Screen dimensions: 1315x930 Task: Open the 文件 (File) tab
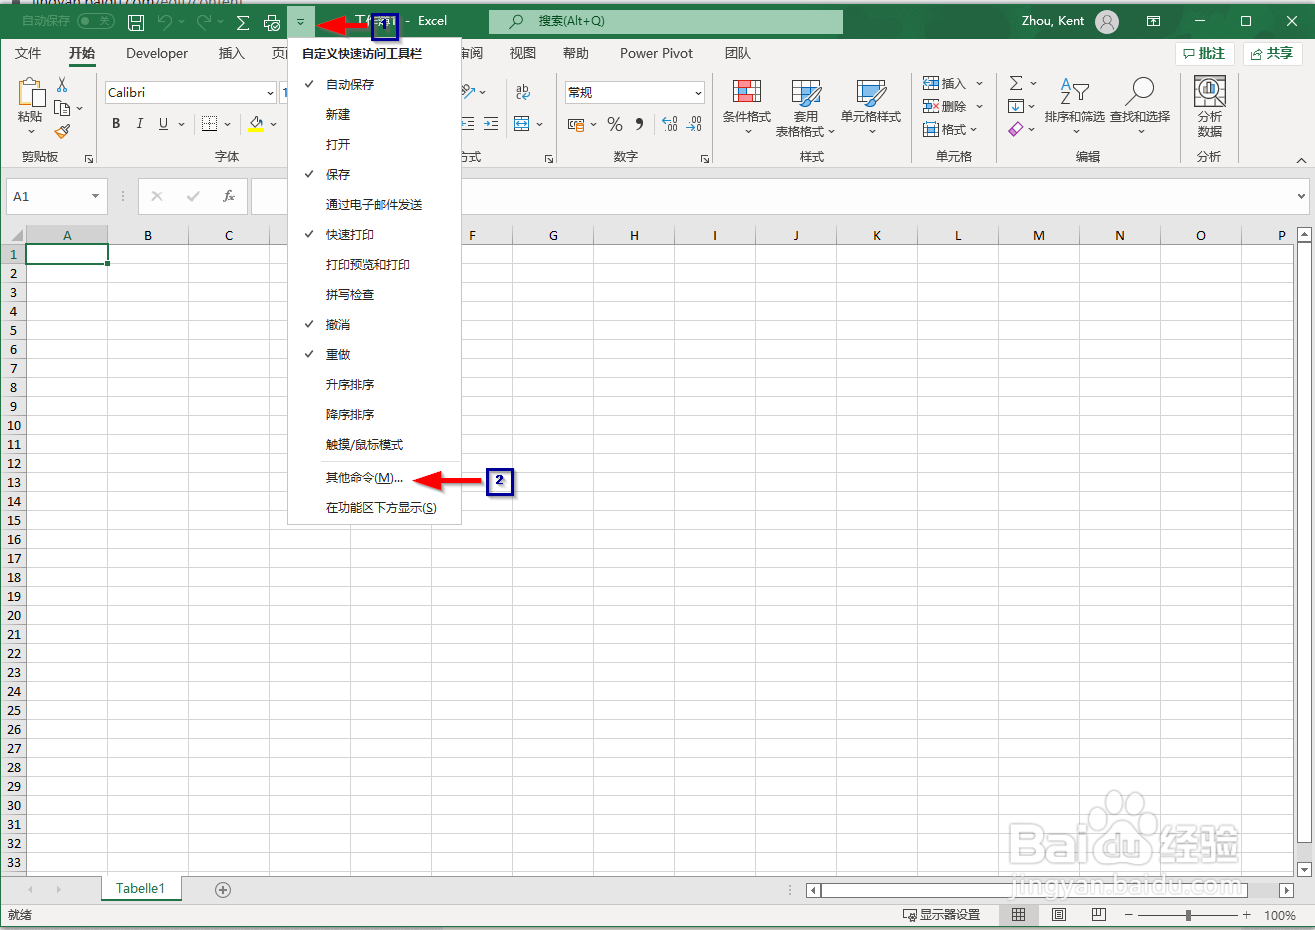tap(28, 53)
